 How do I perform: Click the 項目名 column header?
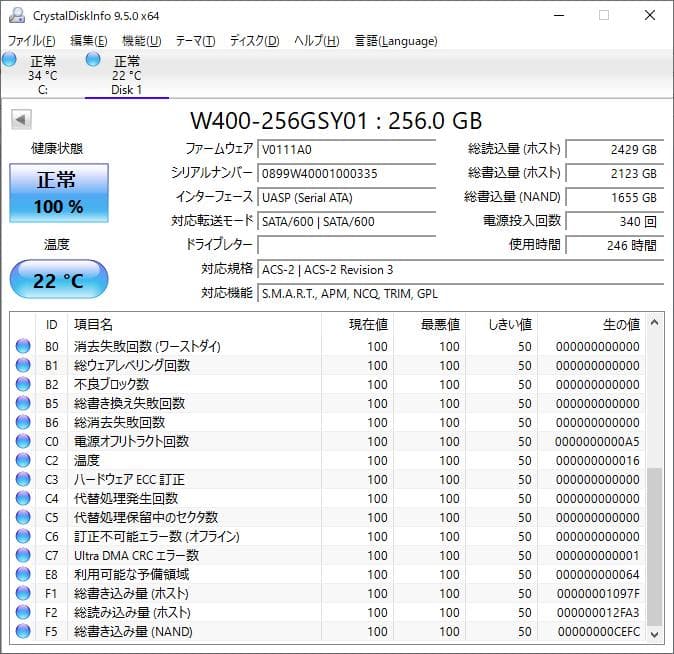(x=195, y=324)
